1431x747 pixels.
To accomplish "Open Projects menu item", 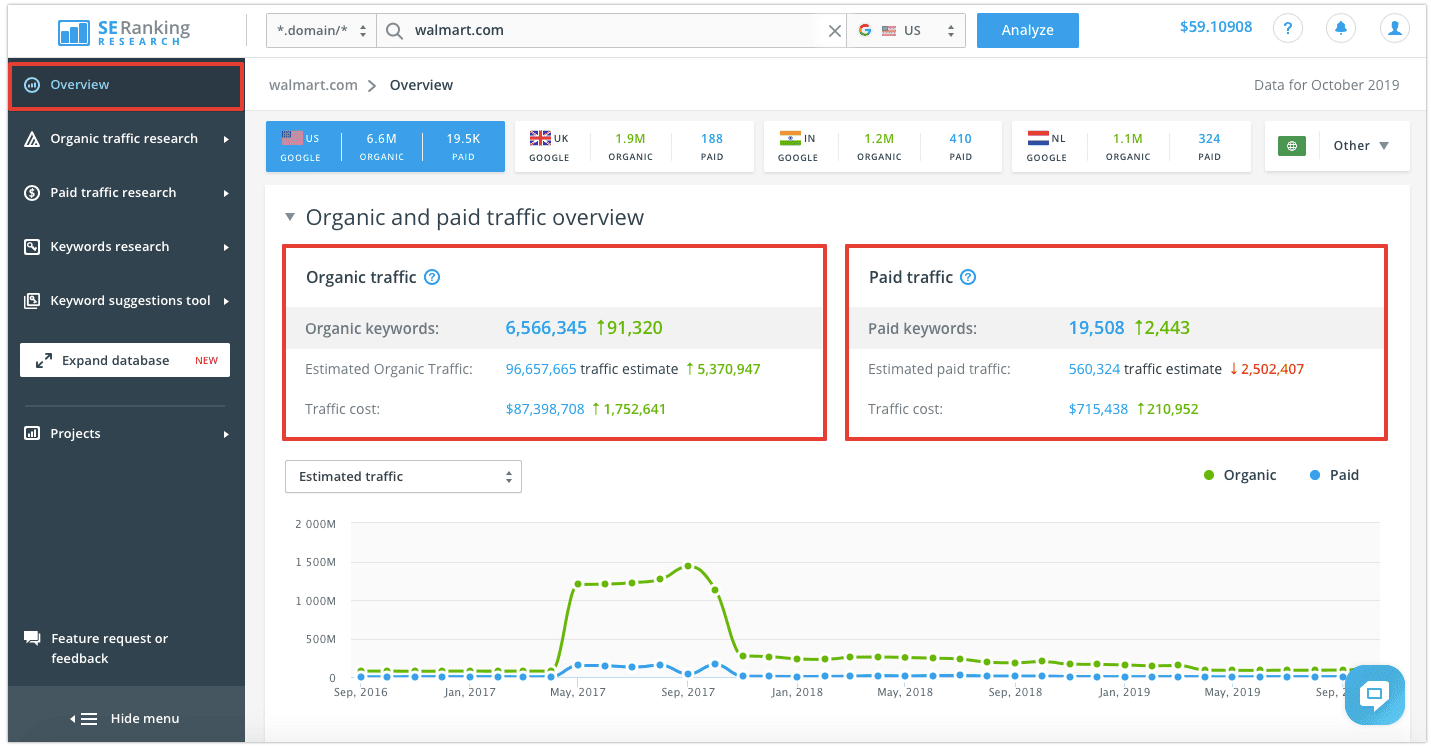I will point(126,434).
